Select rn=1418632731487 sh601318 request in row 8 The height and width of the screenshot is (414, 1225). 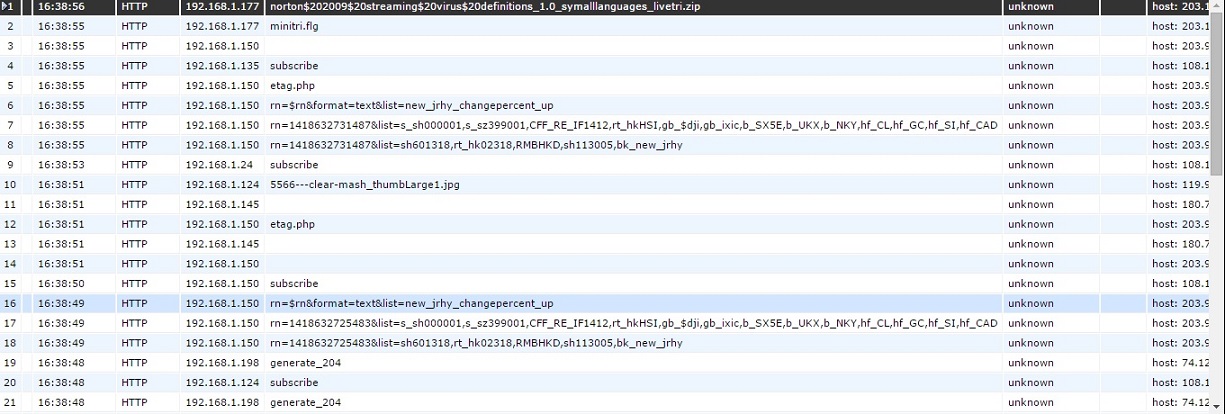point(476,145)
